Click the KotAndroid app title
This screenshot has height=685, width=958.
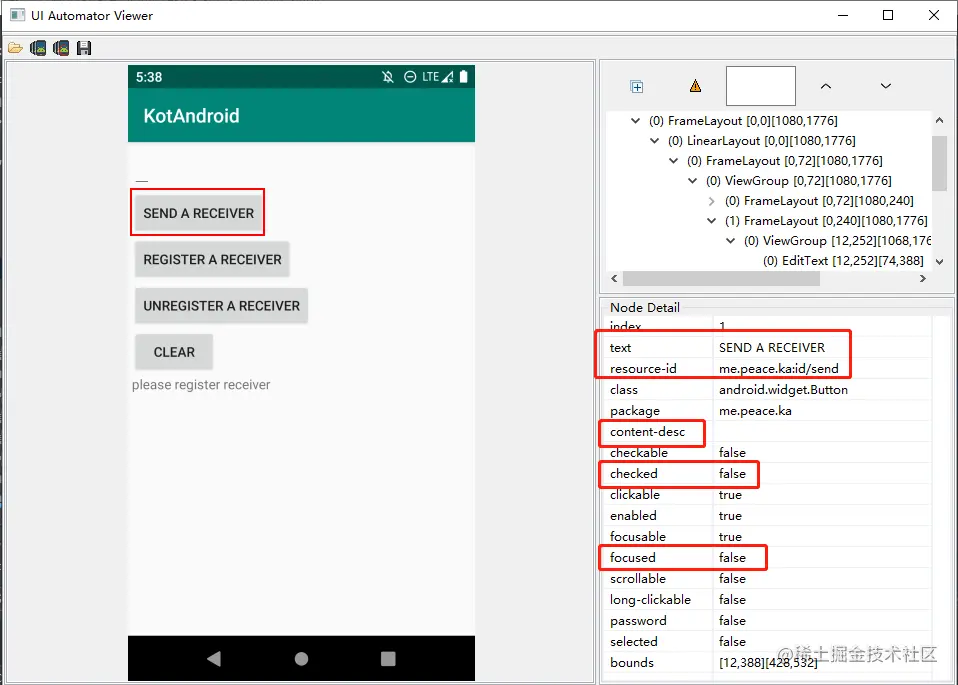(x=191, y=115)
